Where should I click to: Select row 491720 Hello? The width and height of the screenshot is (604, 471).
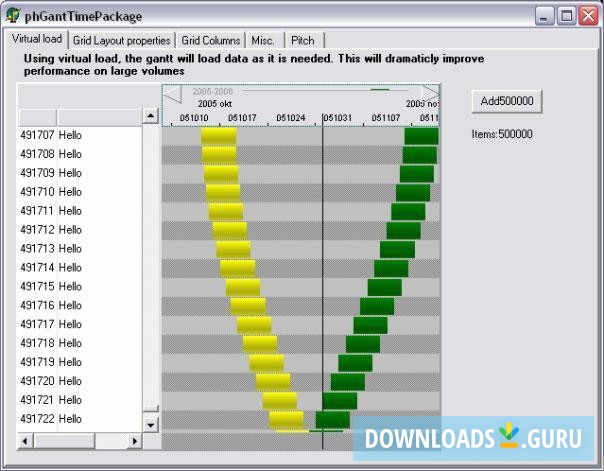79,381
